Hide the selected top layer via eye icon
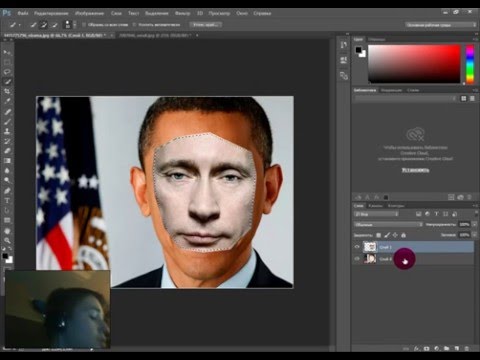 point(357,247)
